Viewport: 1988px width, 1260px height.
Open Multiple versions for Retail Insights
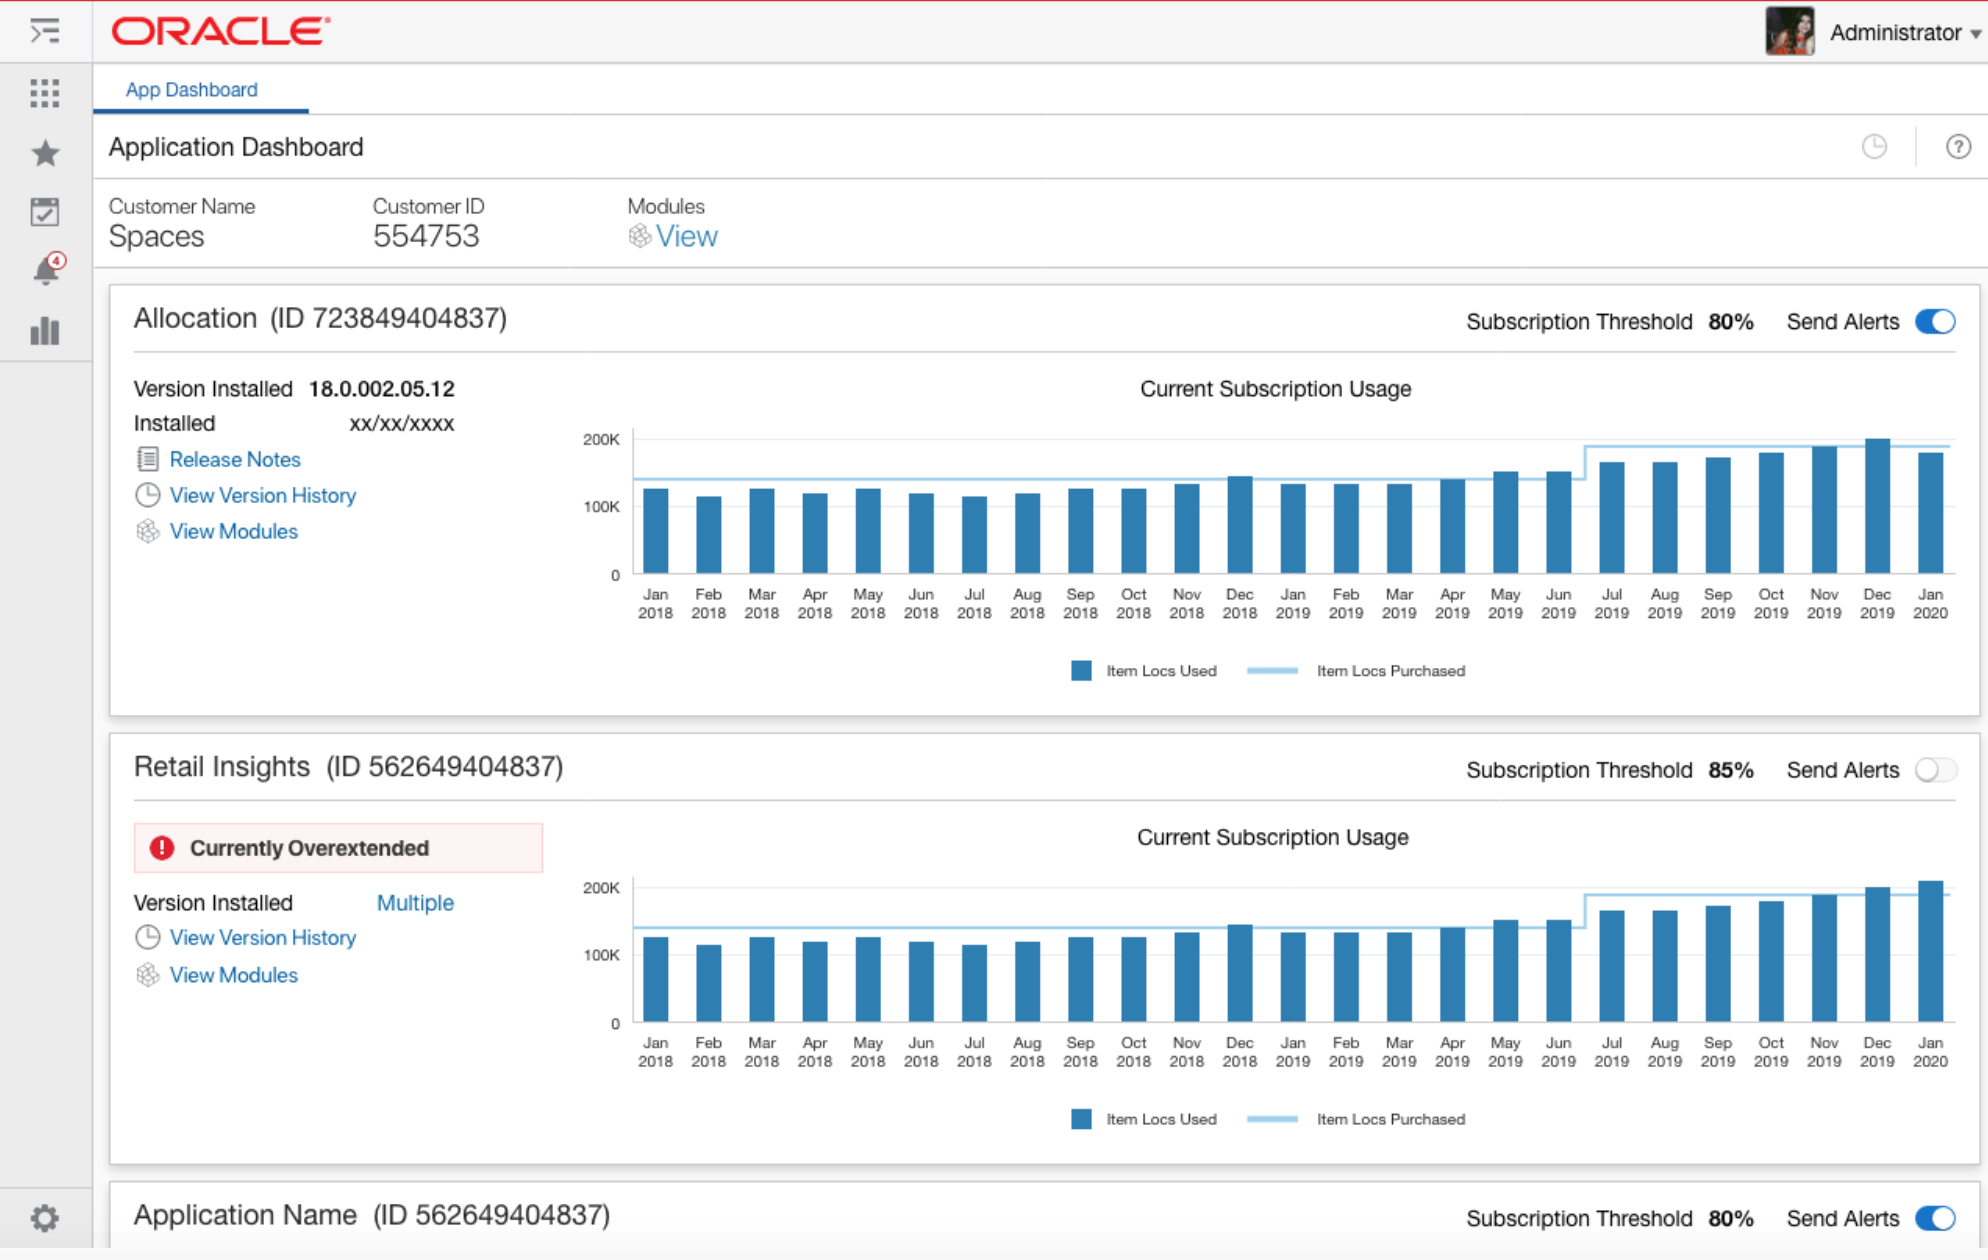pyautogui.click(x=415, y=902)
